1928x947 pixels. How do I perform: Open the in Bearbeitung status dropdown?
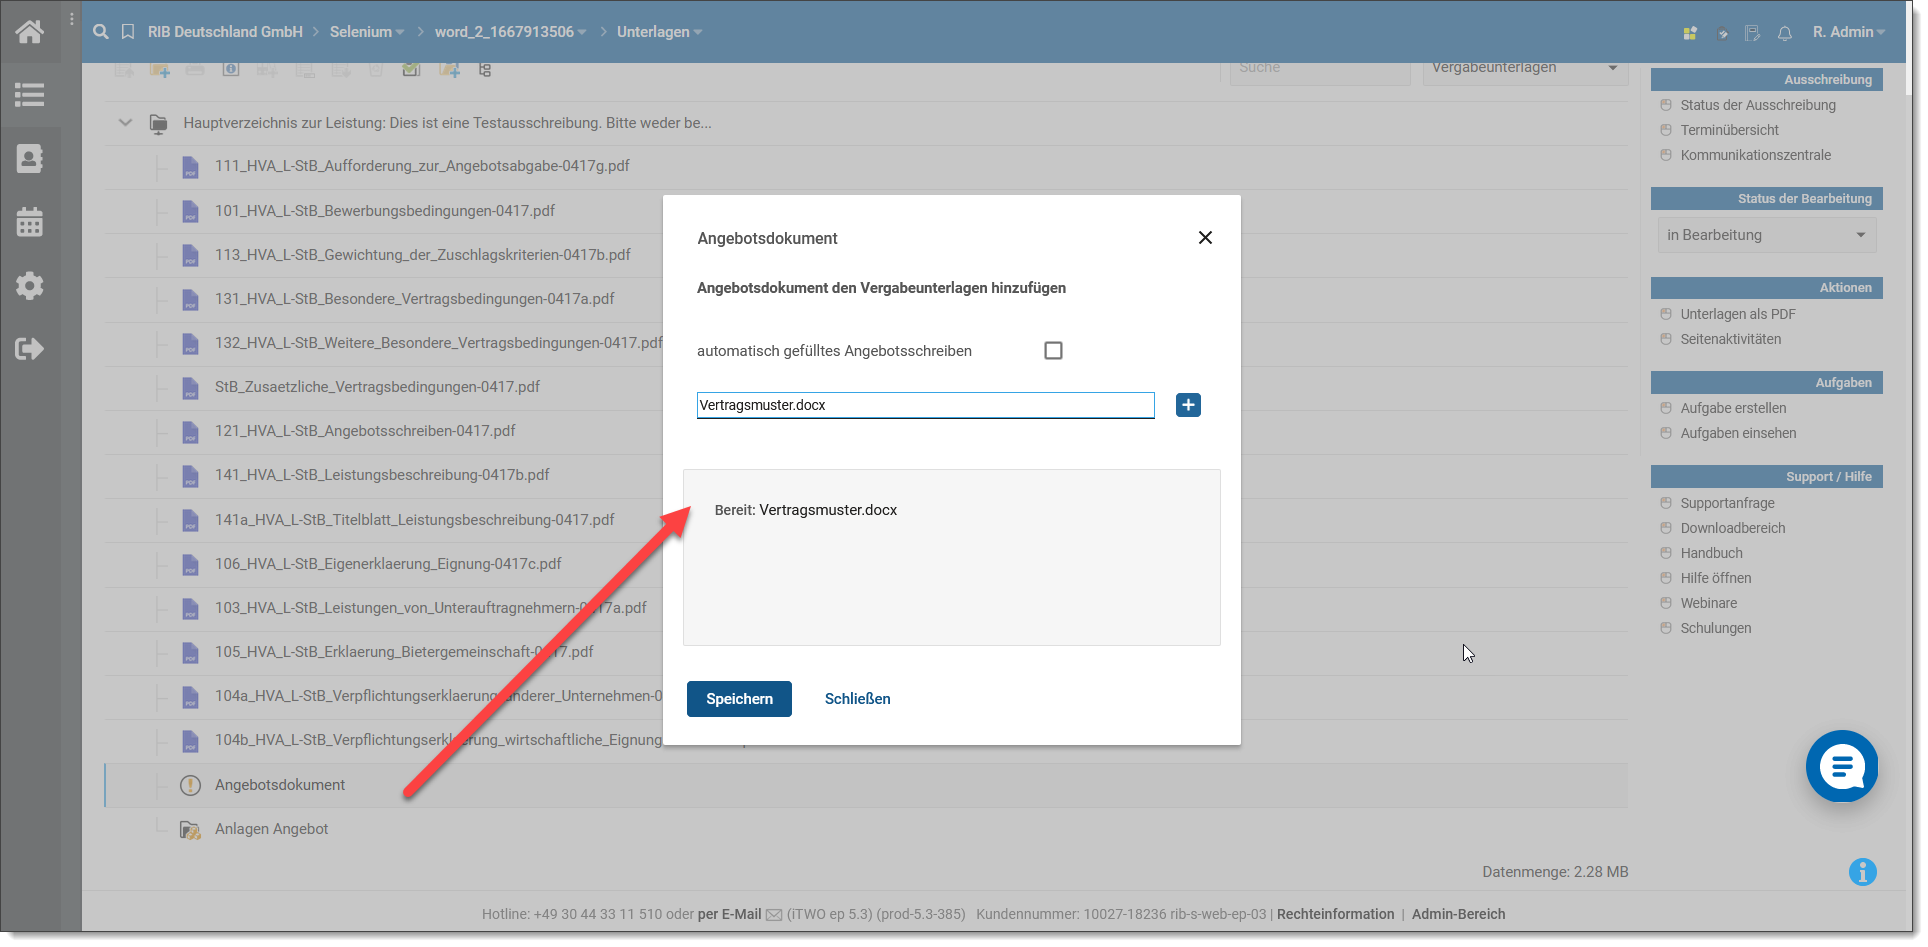[x=1767, y=235]
